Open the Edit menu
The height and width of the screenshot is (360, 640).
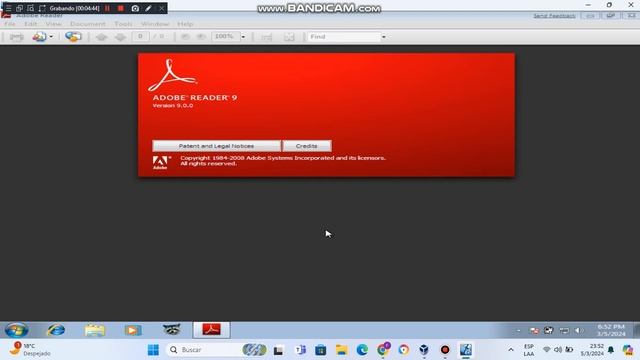[31, 24]
